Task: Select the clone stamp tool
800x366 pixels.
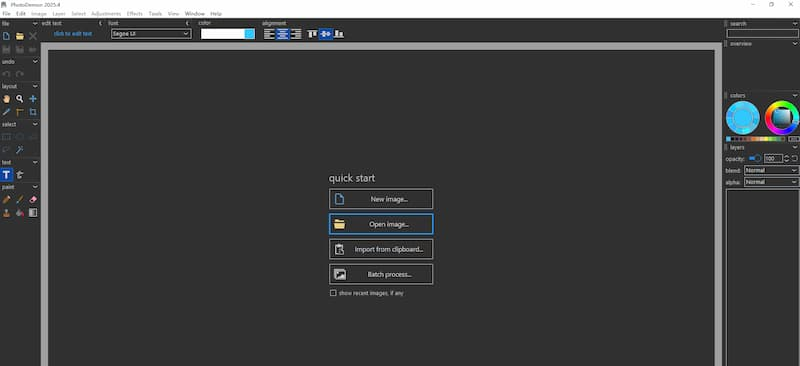Action: tap(6, 213)
